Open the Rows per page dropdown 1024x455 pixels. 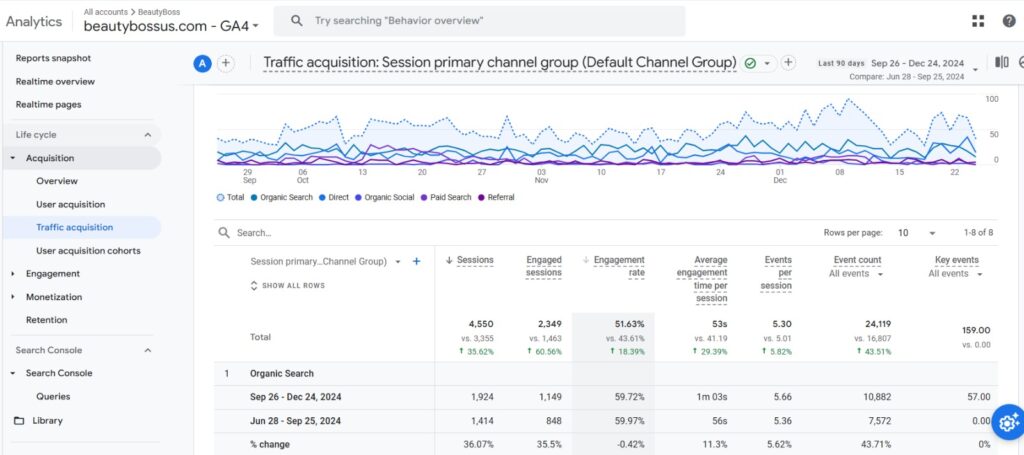916,233
